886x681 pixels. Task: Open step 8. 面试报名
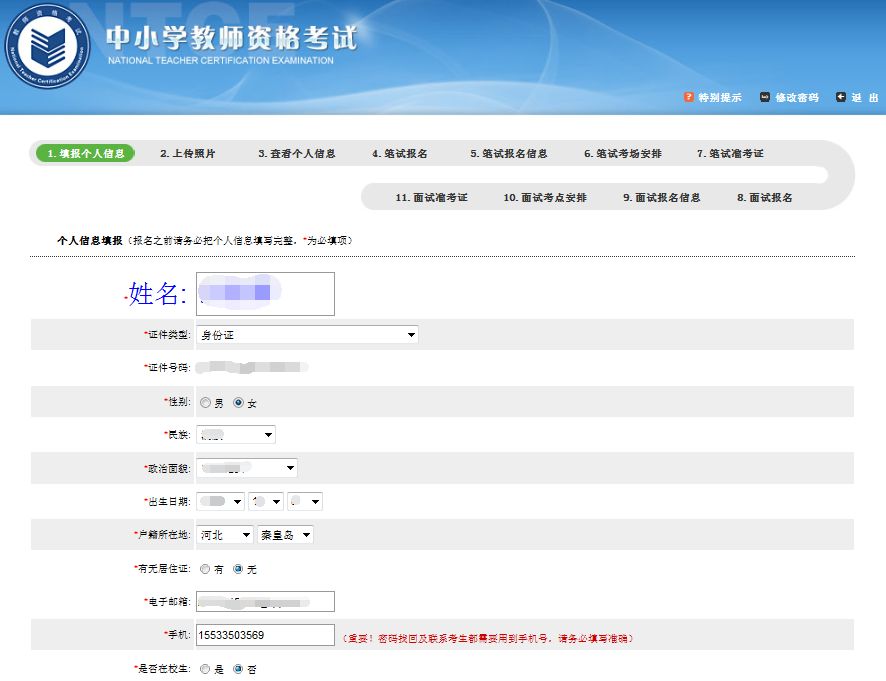(765, 198)
